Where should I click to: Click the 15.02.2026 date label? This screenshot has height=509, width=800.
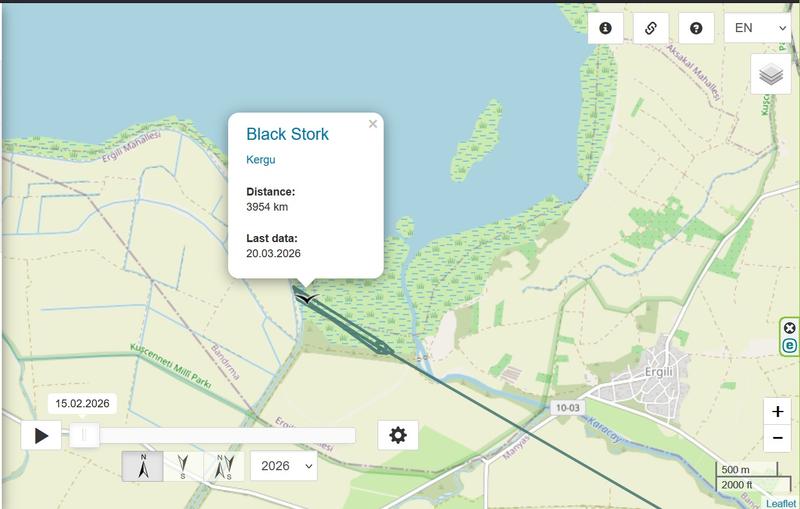pos(82,403)
